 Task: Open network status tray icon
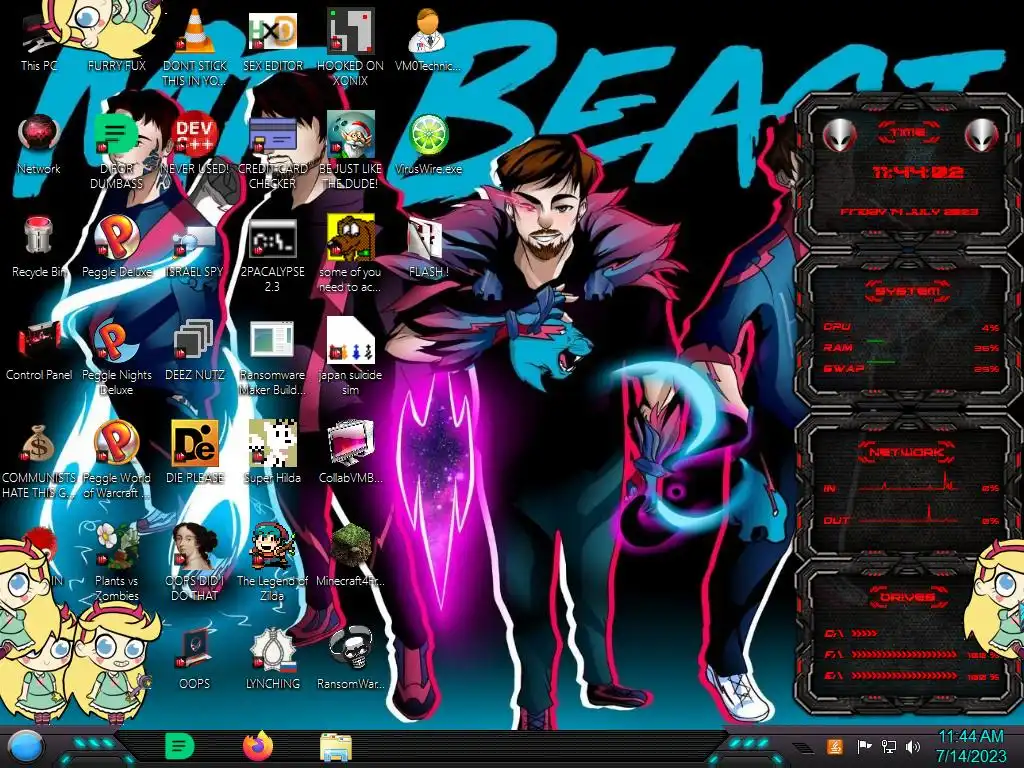click(x=889, y=746)
